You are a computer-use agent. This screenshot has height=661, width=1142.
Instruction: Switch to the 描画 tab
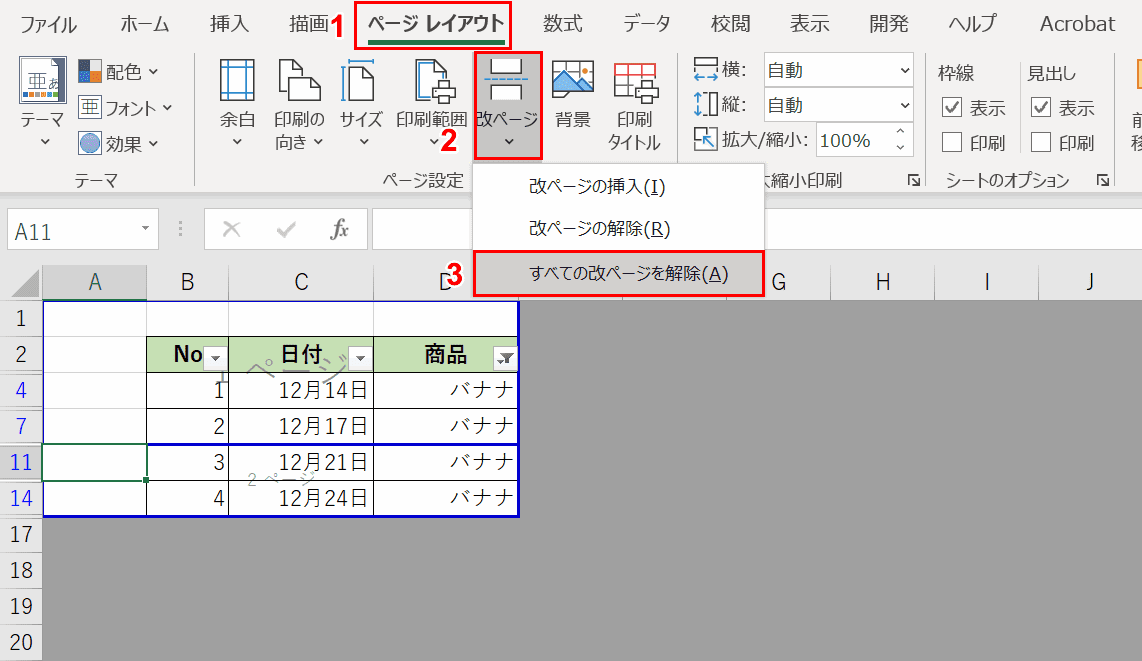pos(308,24)
